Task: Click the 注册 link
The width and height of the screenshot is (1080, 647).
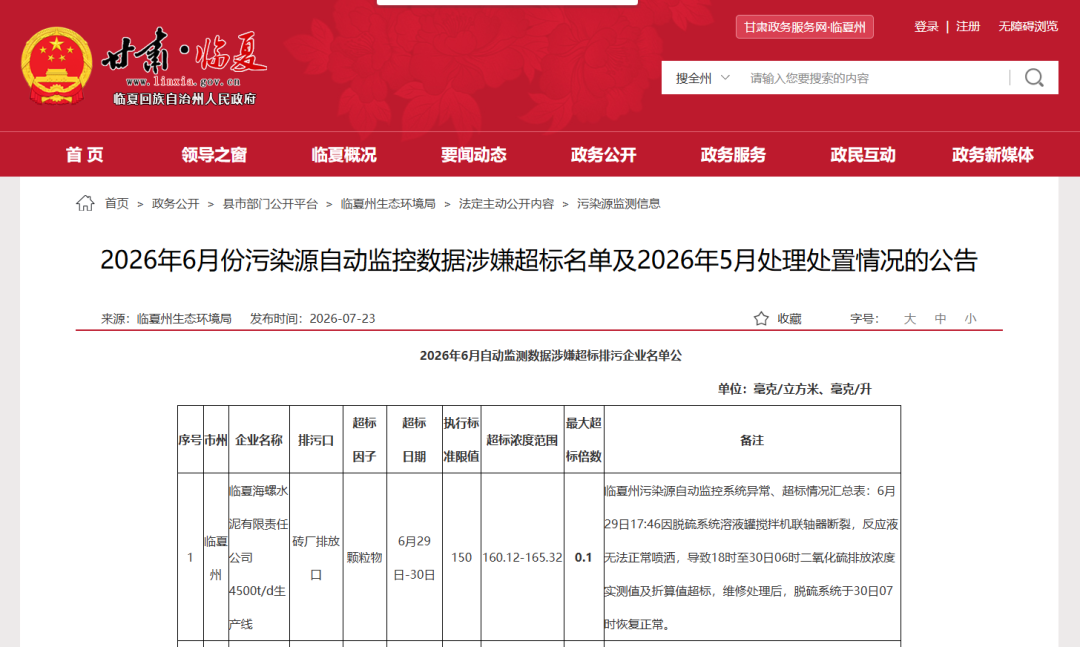Action: pos(968,26)
